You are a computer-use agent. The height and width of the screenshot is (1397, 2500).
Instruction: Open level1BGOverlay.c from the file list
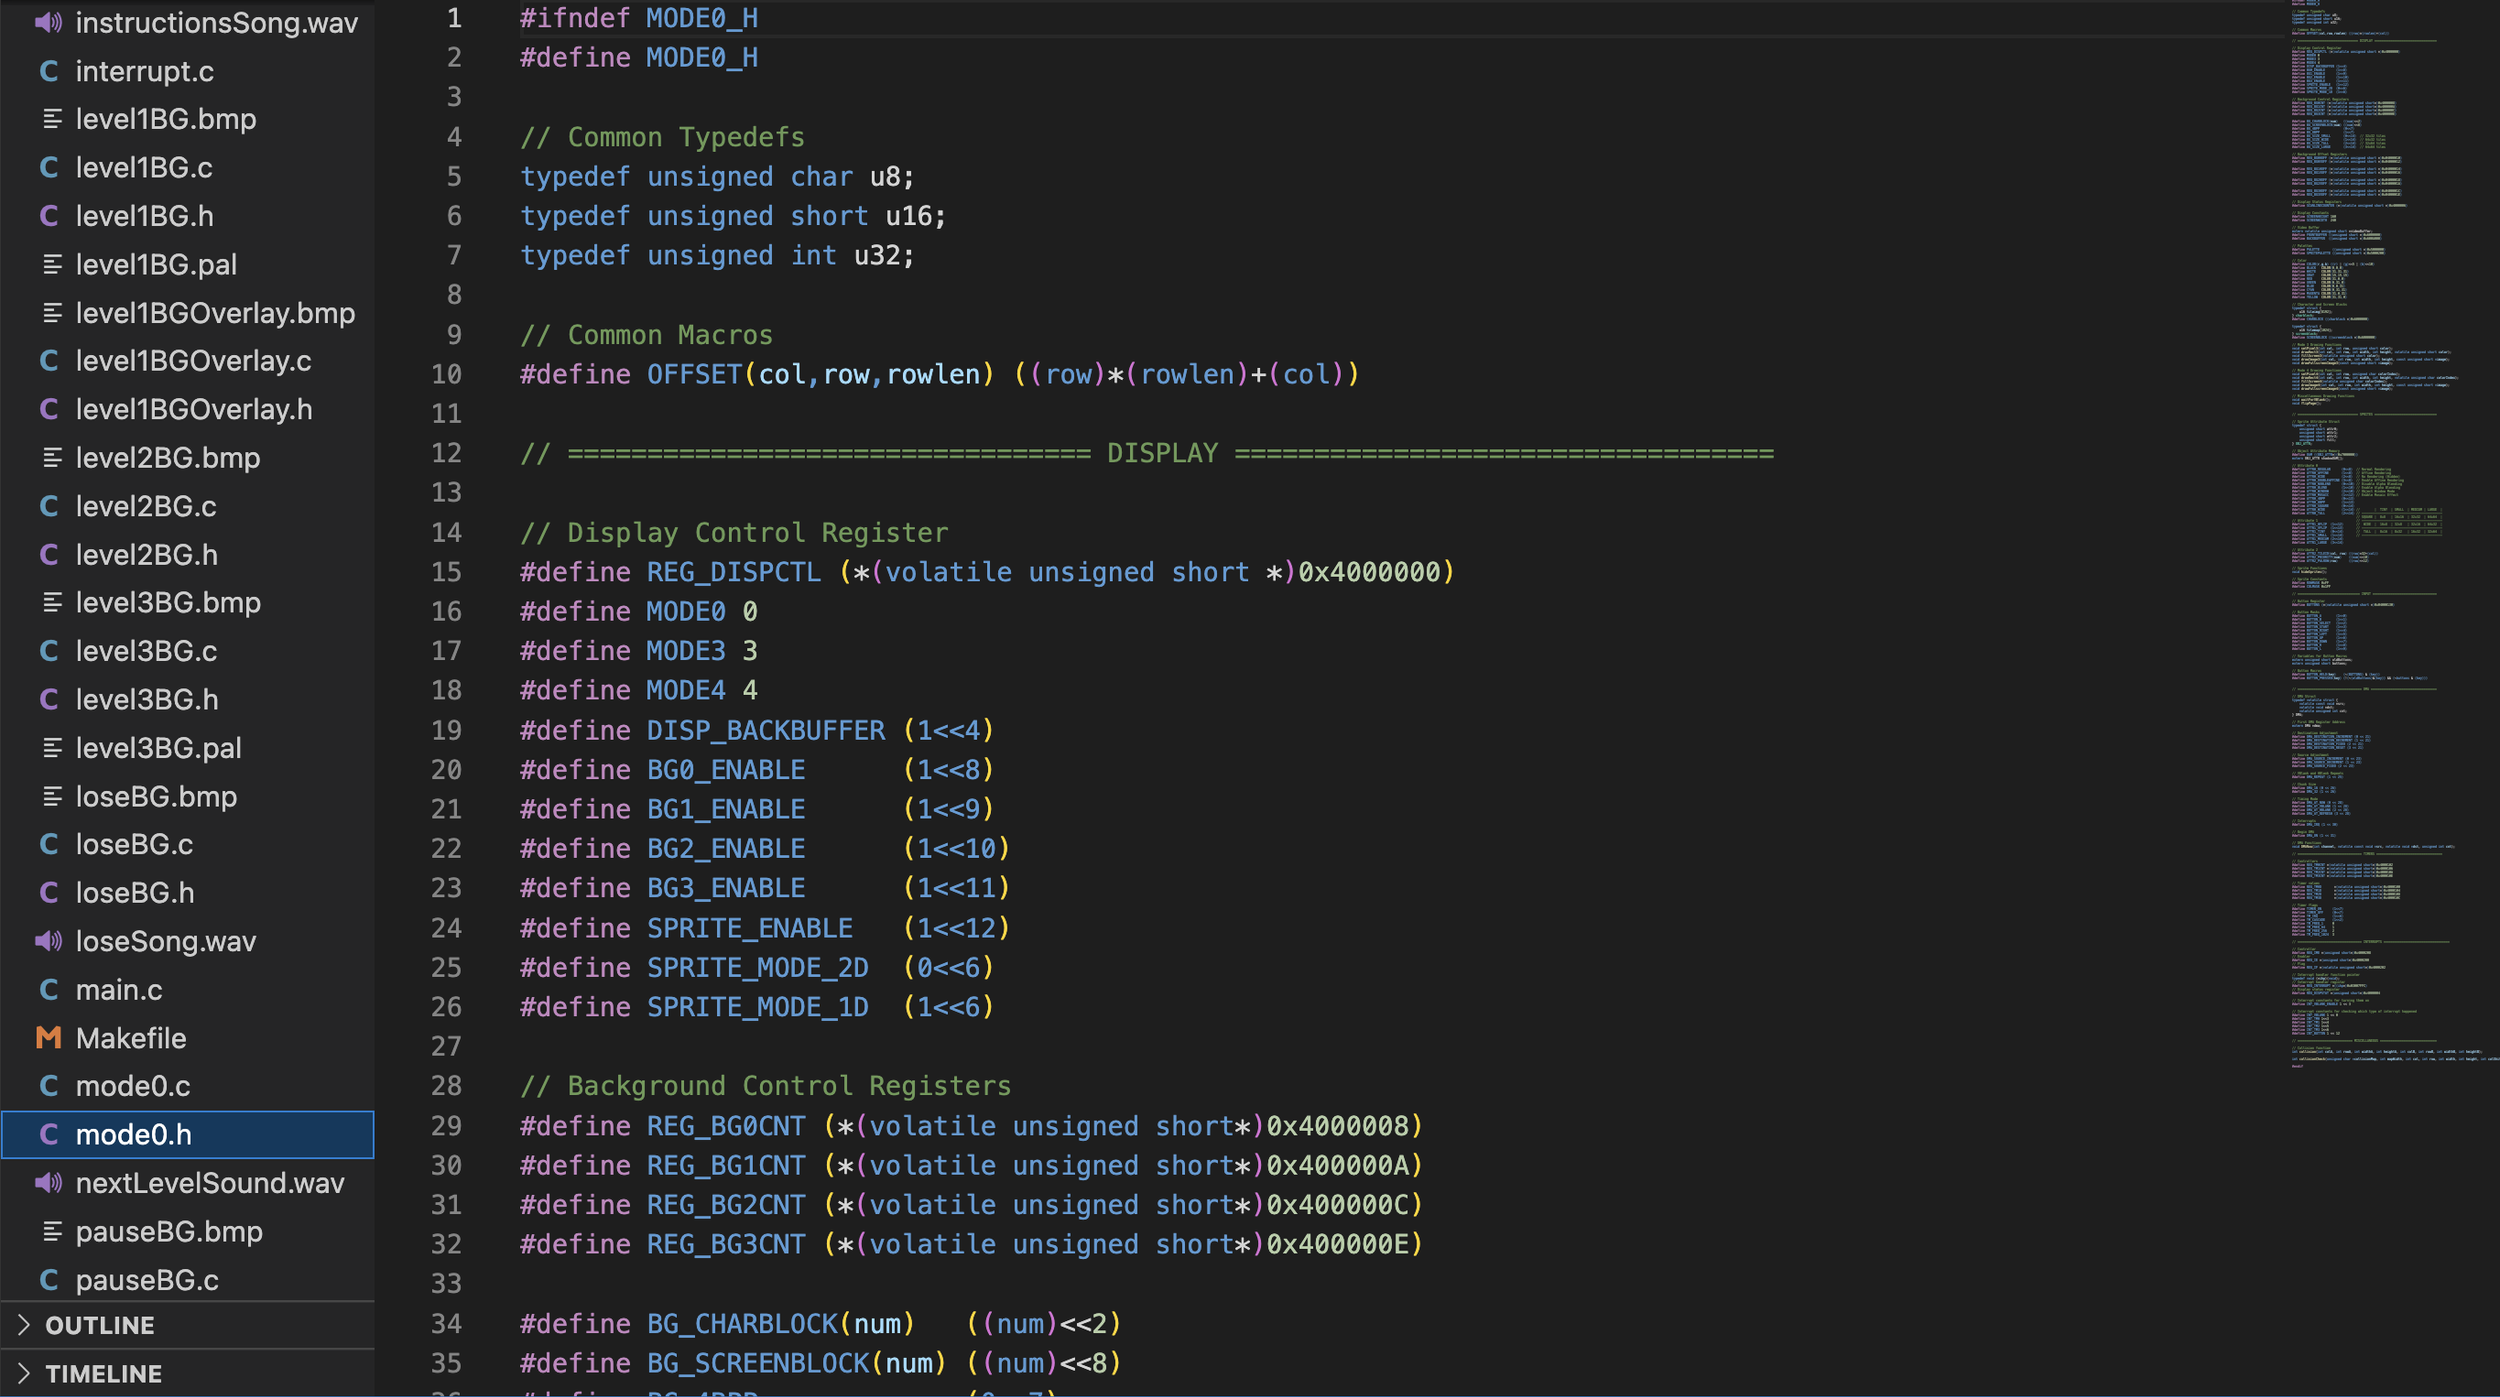pyautogui.click(x=193, y=361)
